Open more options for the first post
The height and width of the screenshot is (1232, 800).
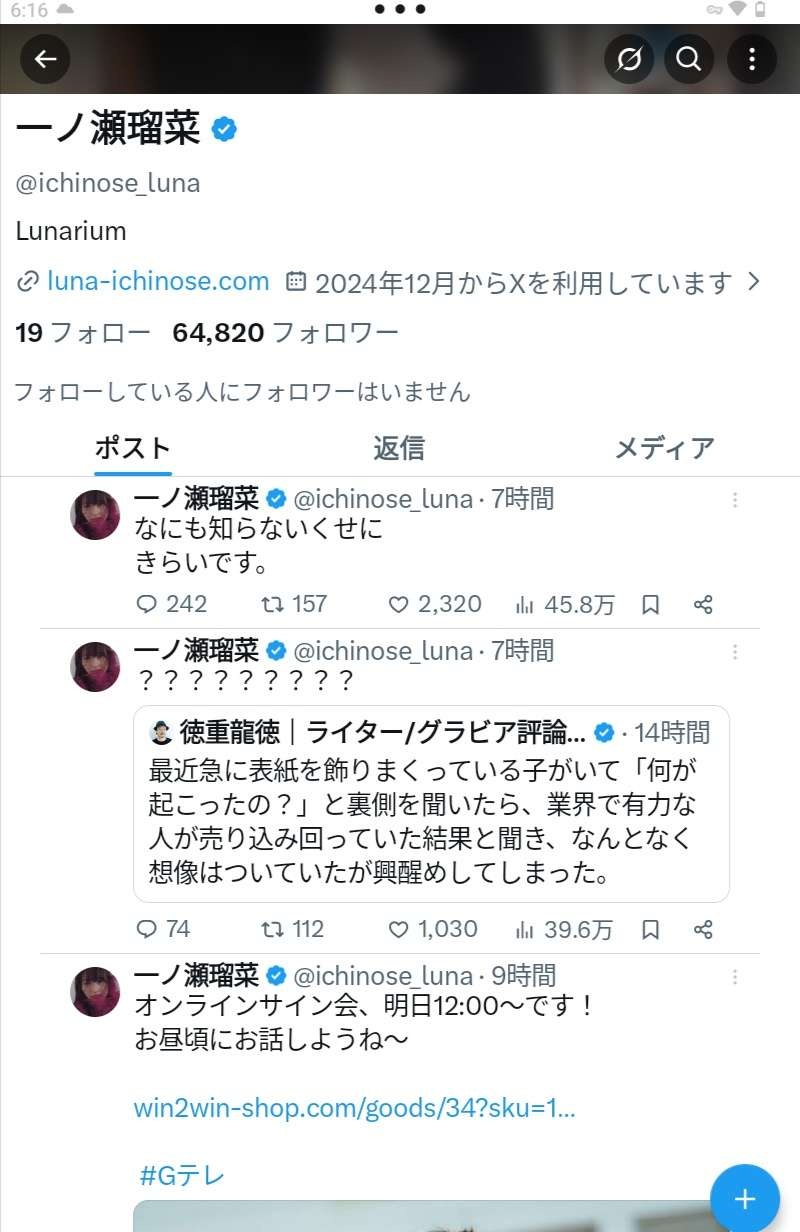click(x=735, y=500)
